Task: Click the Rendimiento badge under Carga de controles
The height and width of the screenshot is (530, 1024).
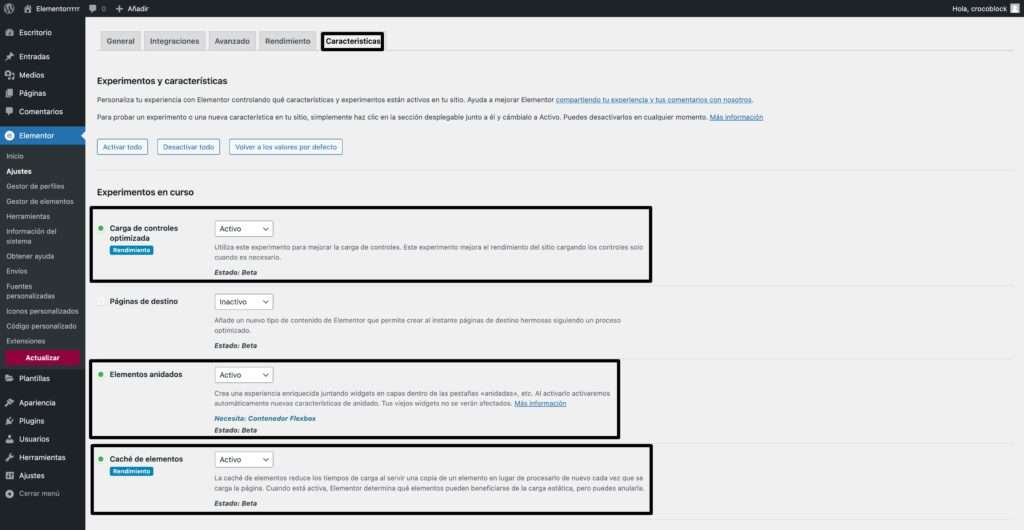Action: pyautogui.click(x=131, y=250)
